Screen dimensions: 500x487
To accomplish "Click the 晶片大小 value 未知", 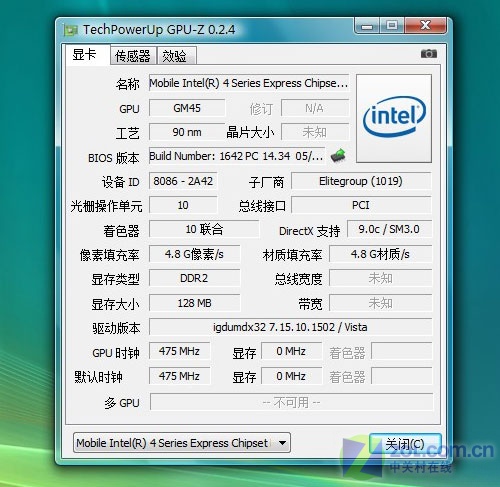I will coord(315,132).
